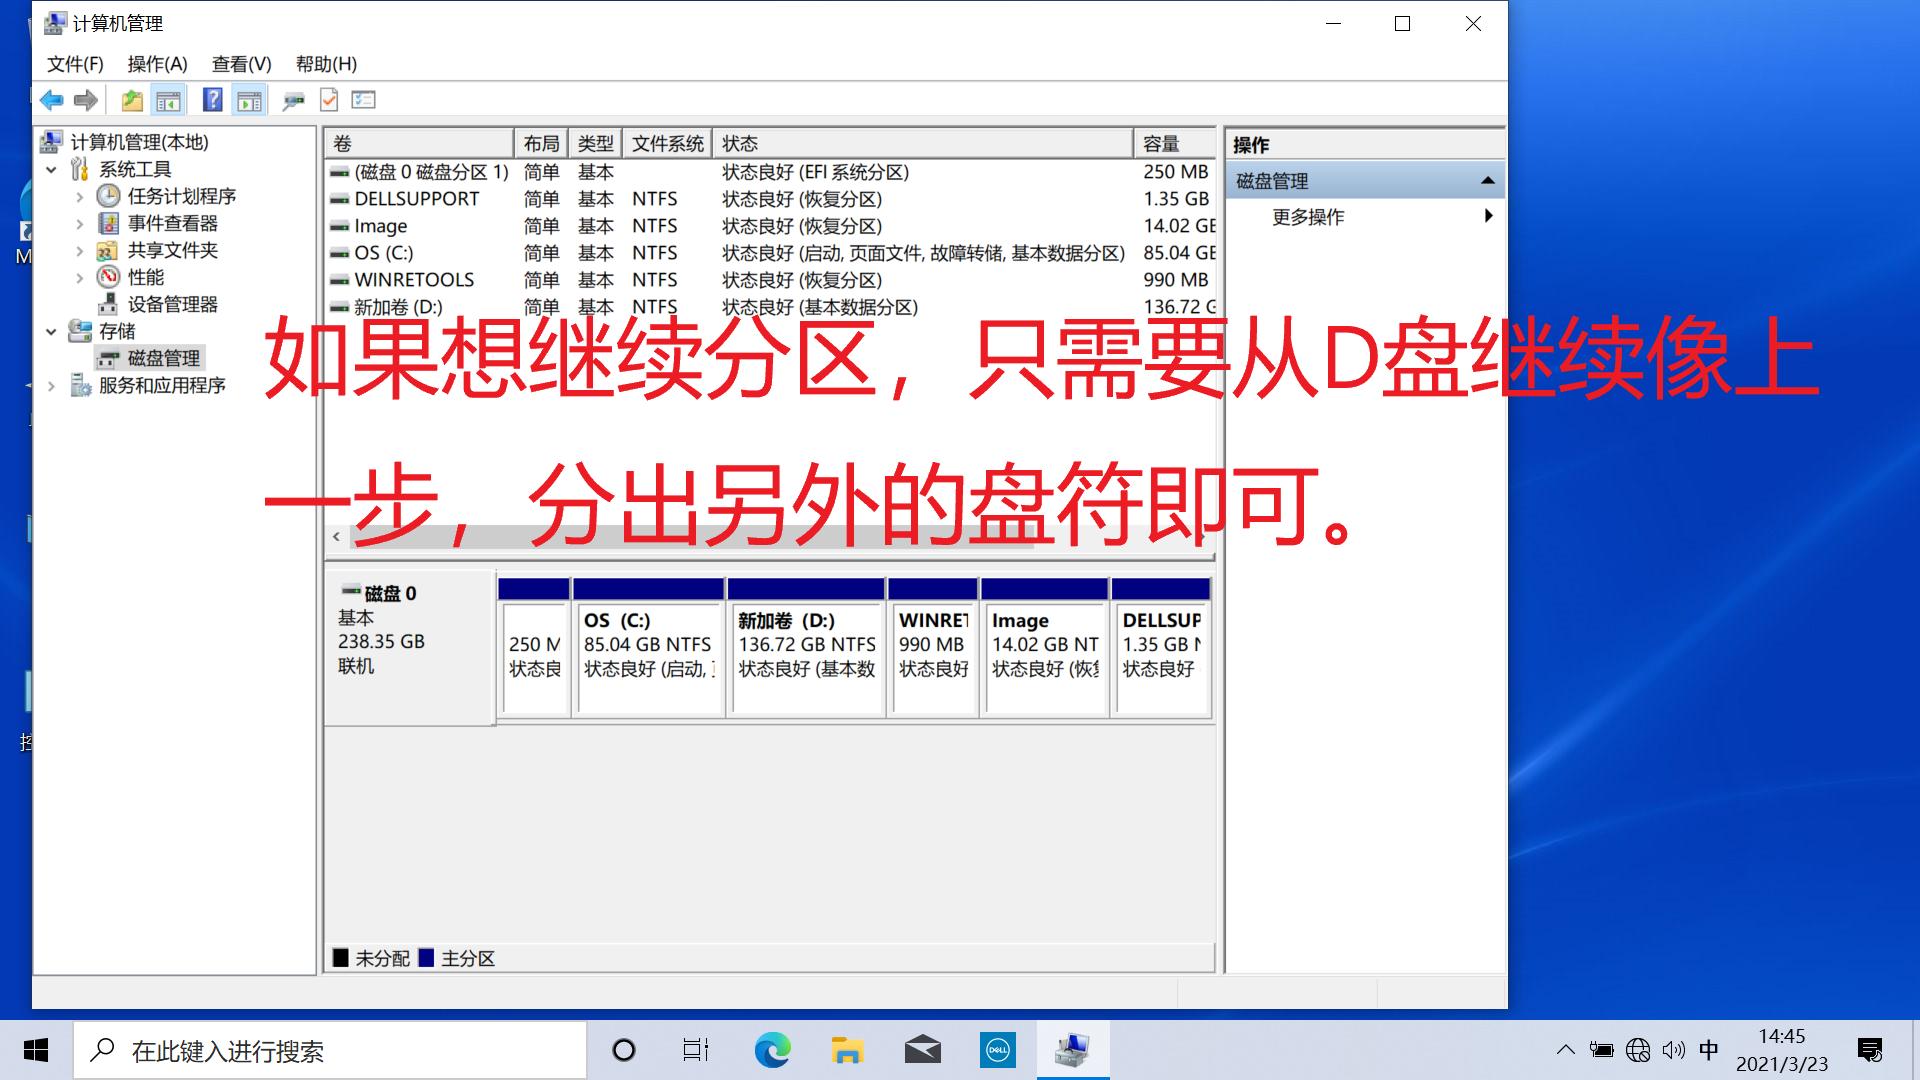
Task: Expand 服务和应用程序 in the sidebar
Action: coord(54,385)
